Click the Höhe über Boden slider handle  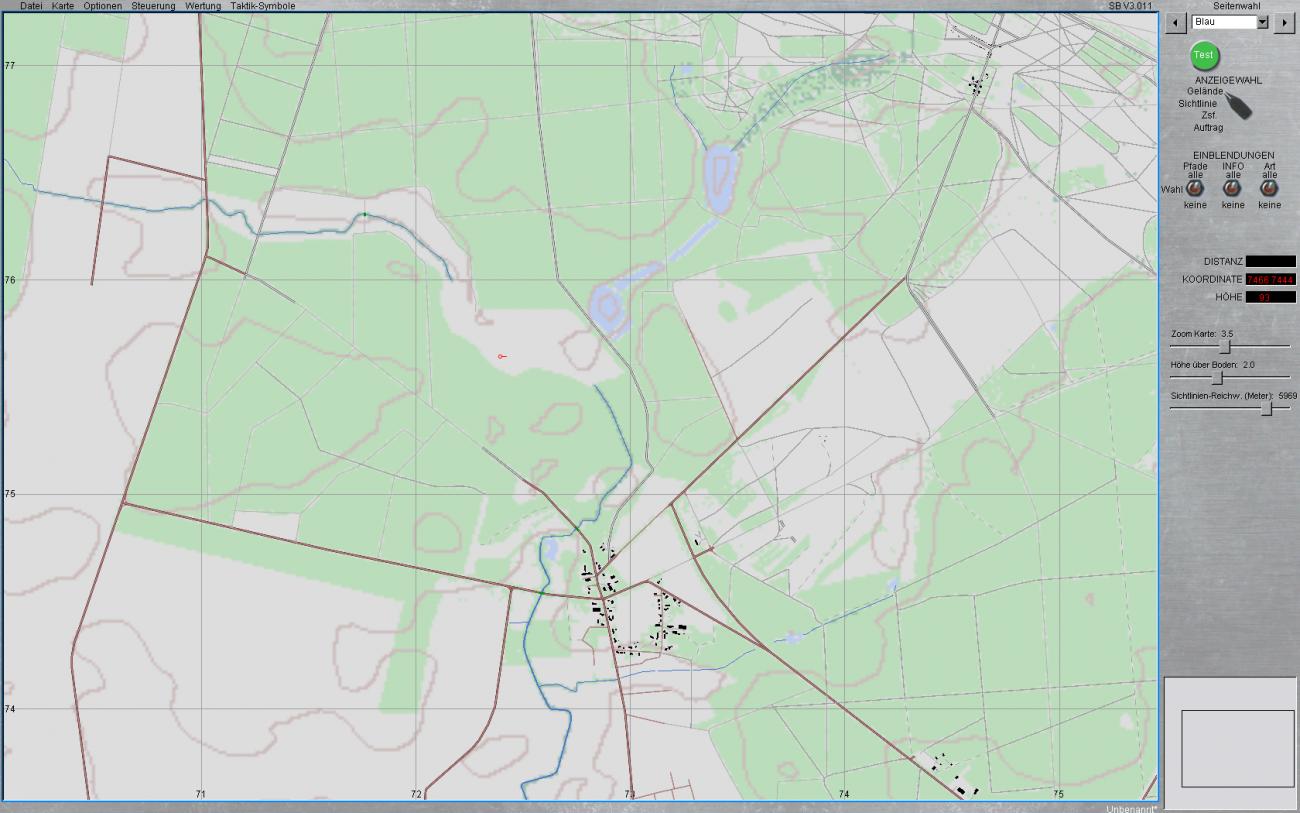click(x=1217, y=378)
